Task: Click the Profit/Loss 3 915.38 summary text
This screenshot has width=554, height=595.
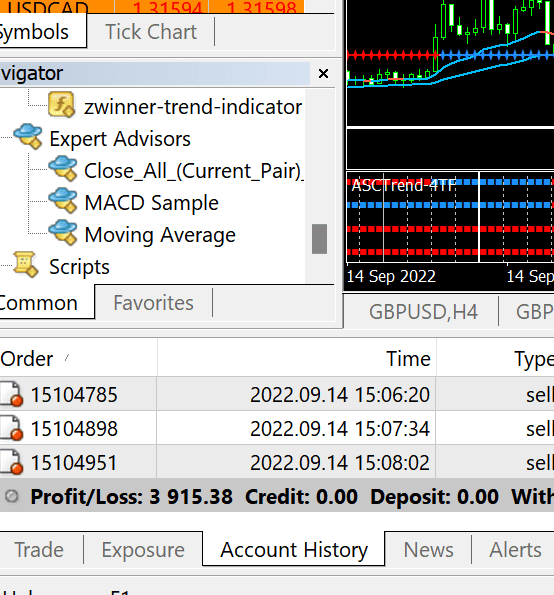Action: 131,497
